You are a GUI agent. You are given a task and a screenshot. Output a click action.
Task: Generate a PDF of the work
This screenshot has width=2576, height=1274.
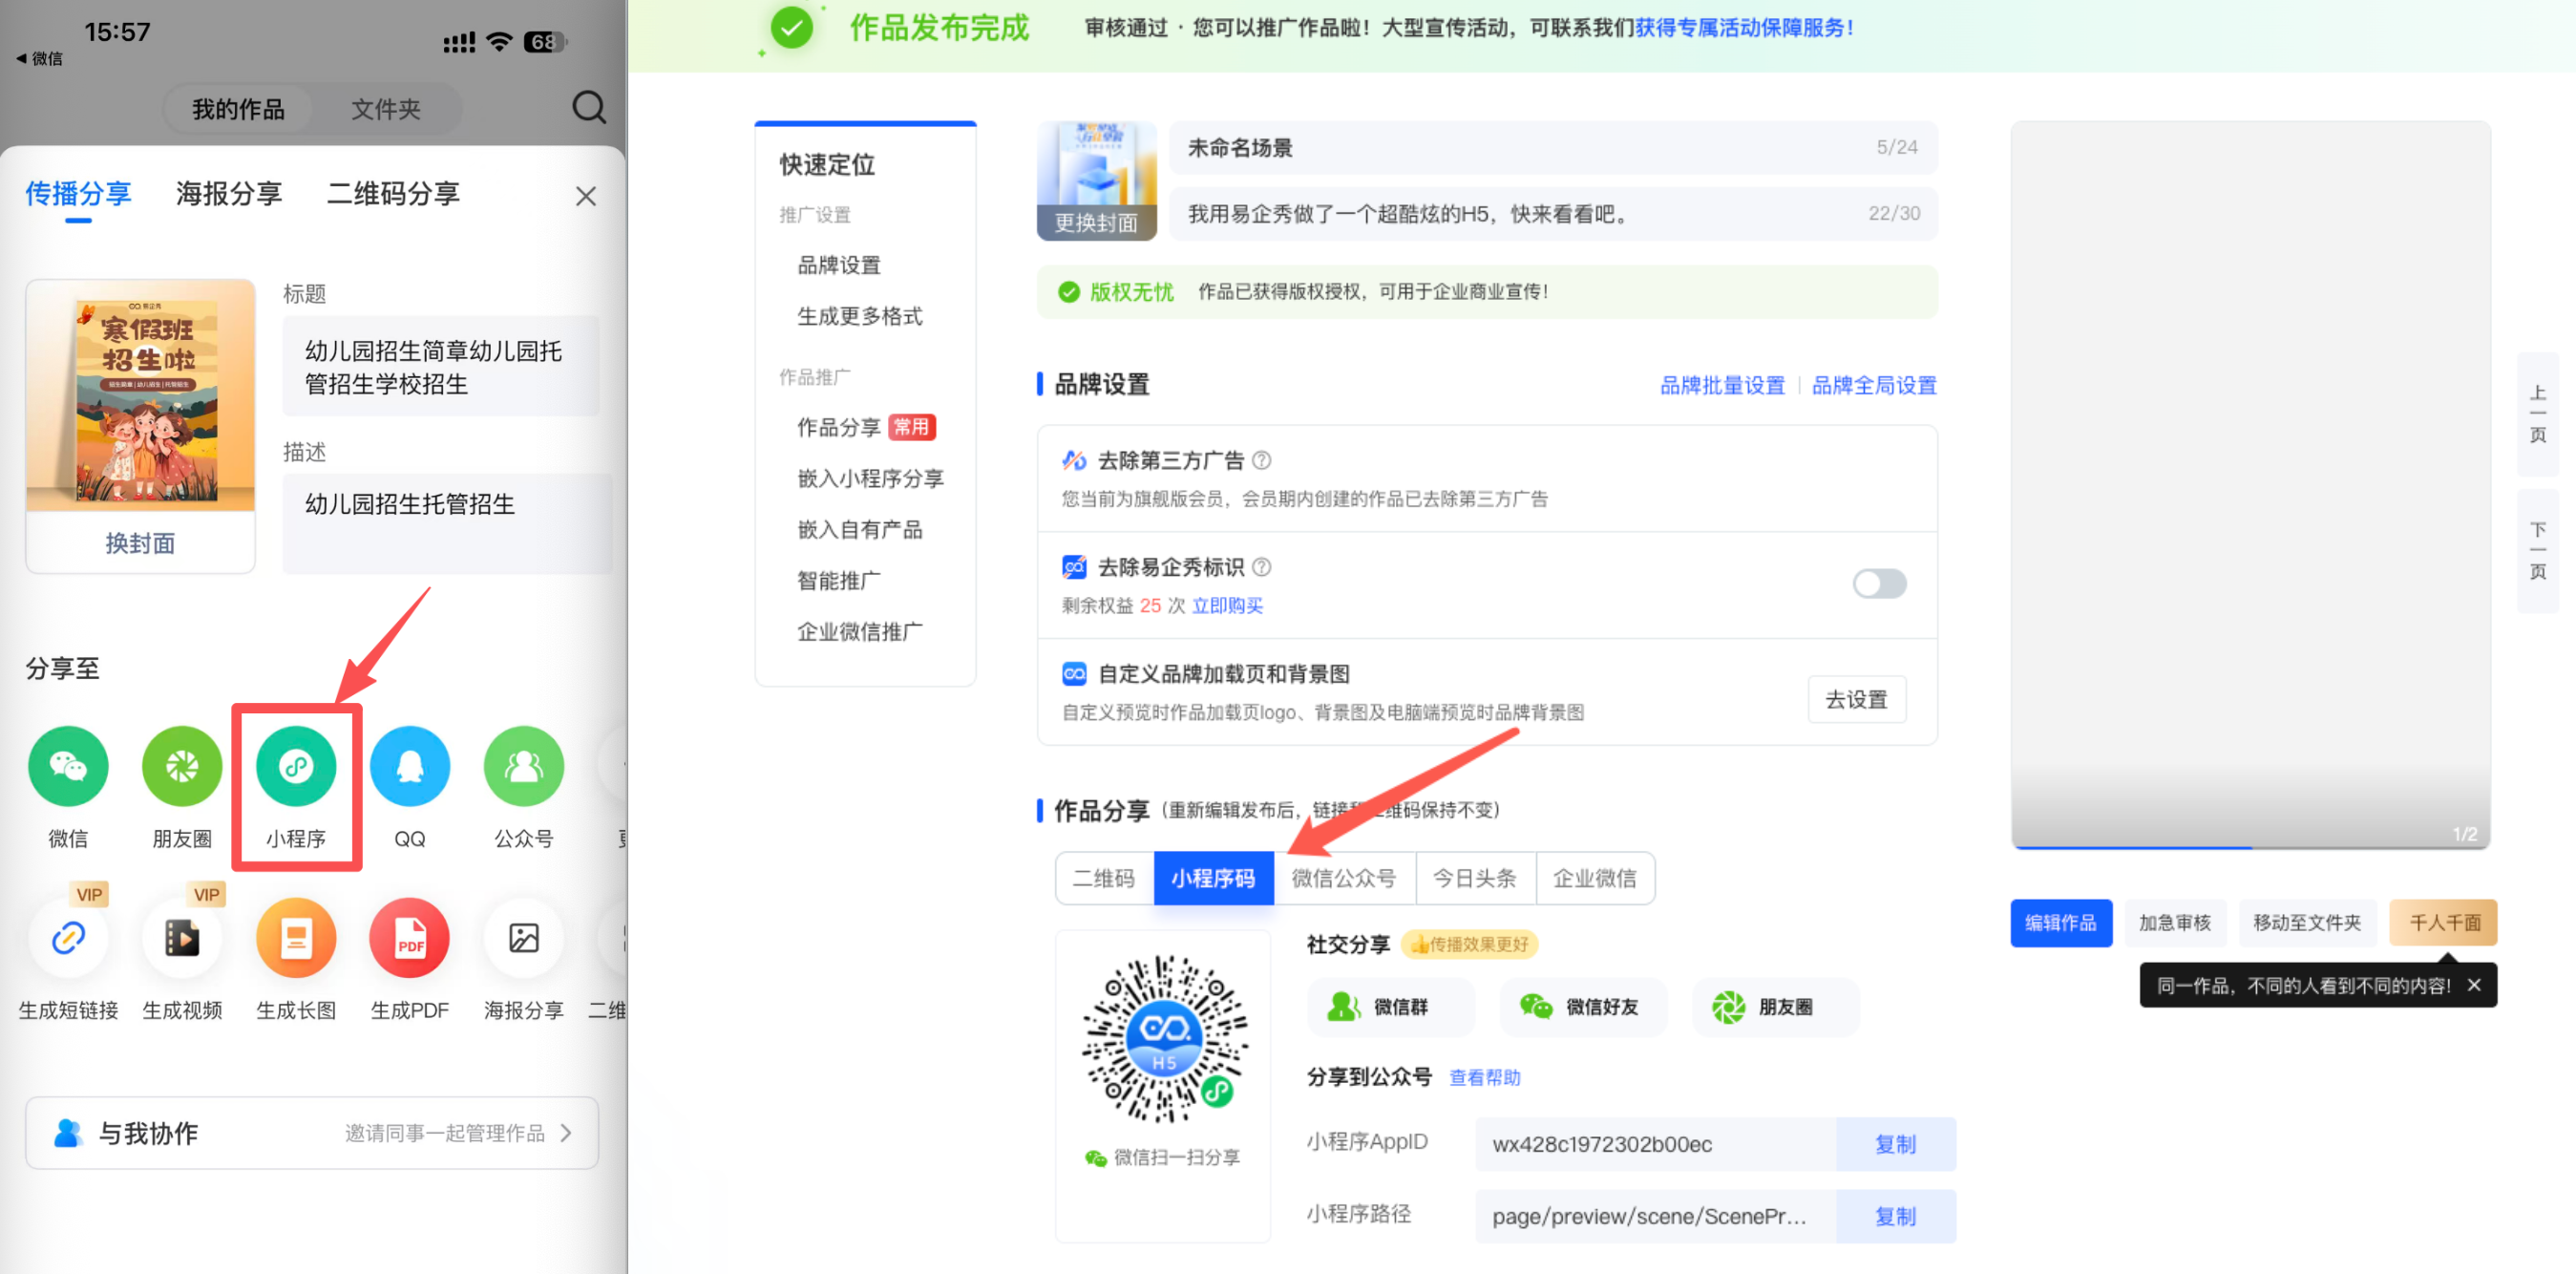409,938
